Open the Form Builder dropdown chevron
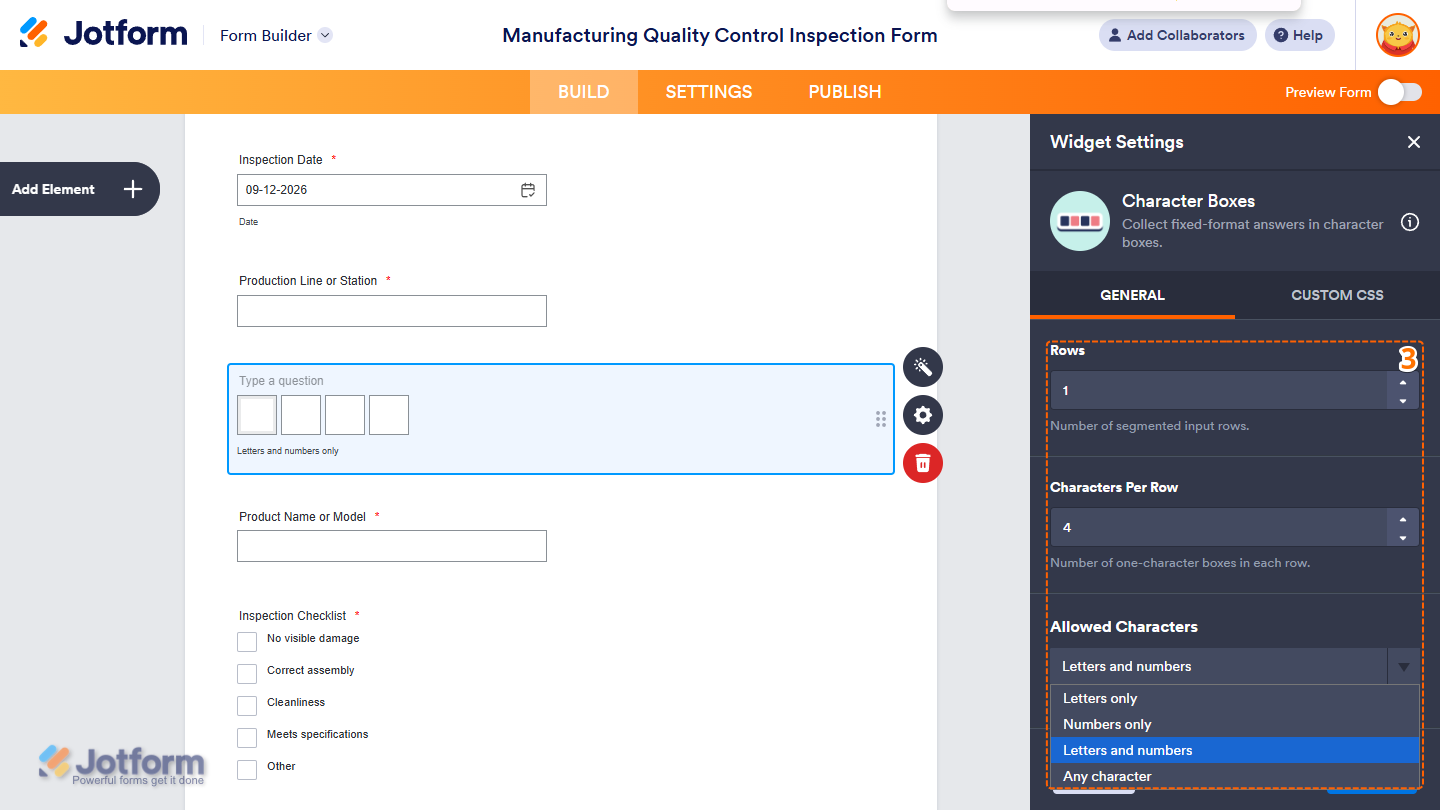 pos(325,35)
